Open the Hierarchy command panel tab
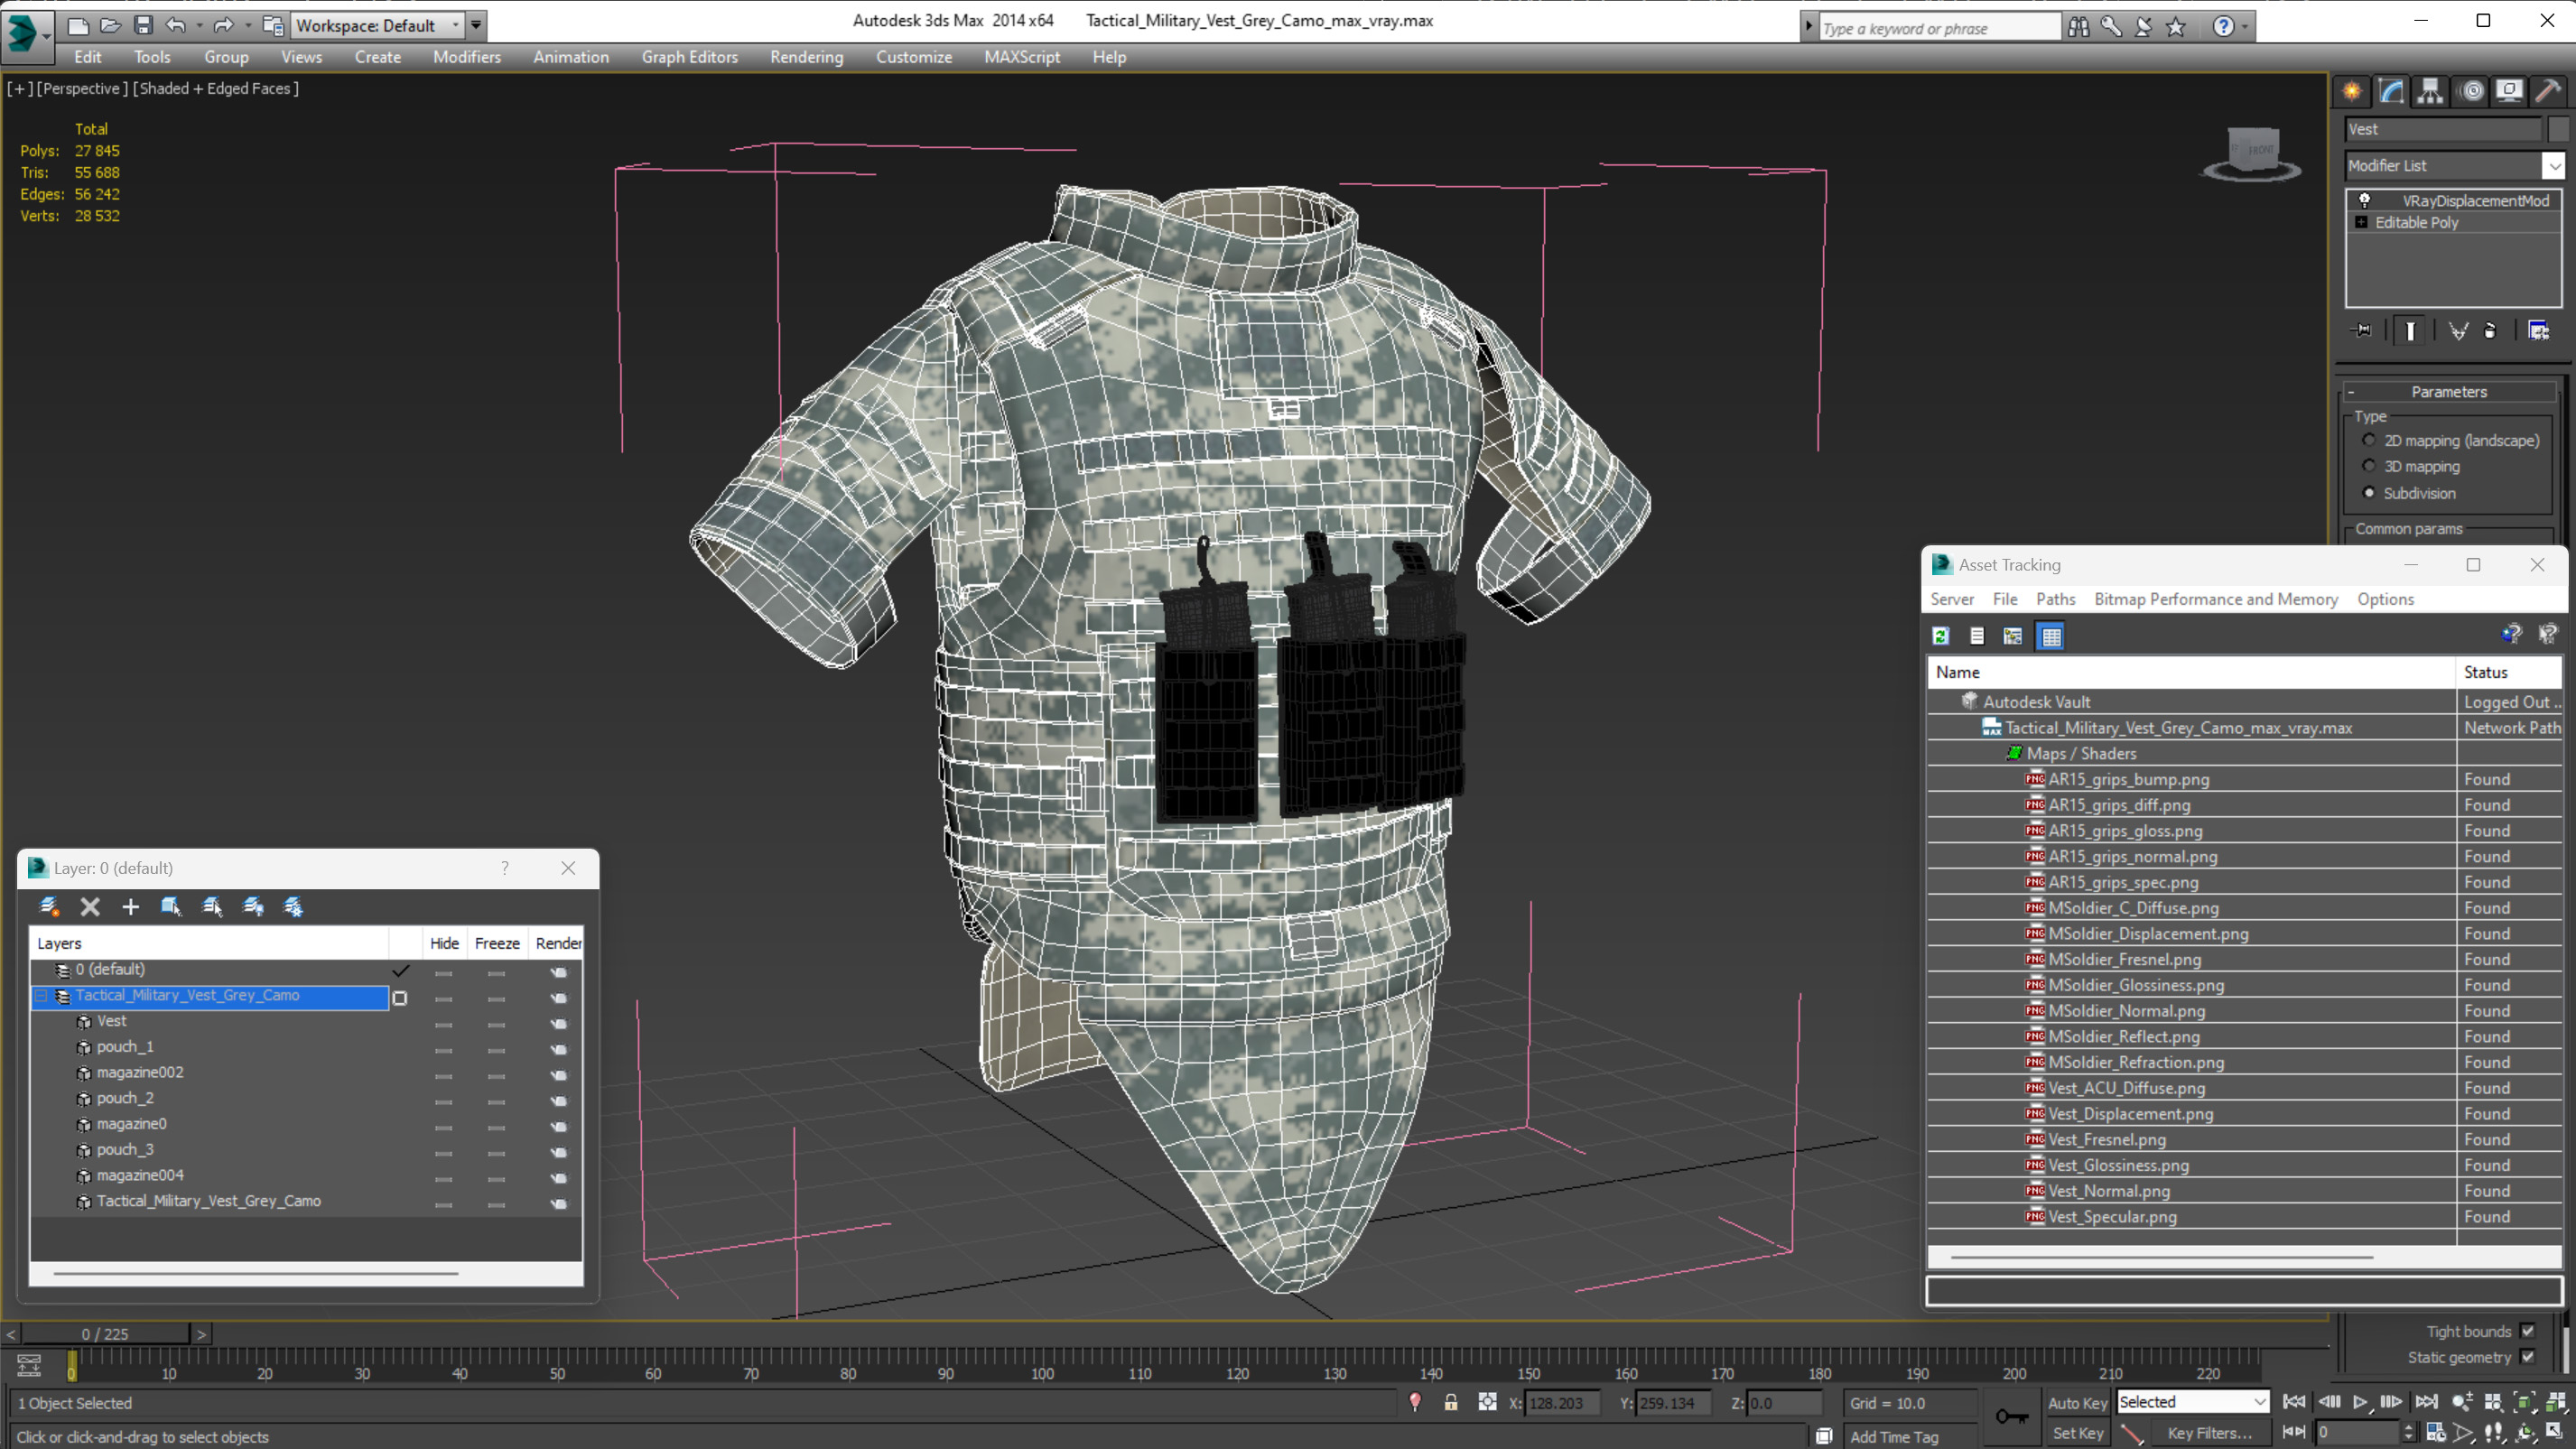The width and height of the screenshot is (2576, 1449). [2430, 91]
